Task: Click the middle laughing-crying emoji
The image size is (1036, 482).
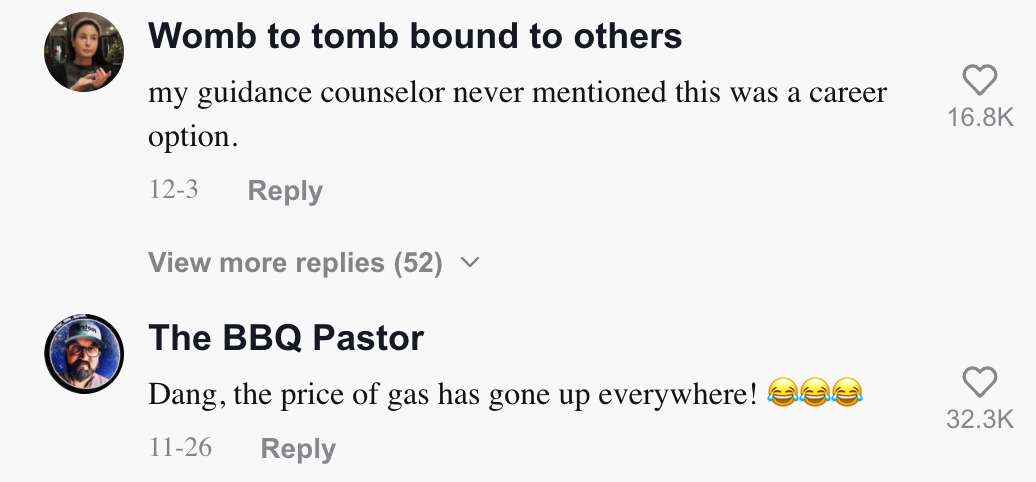Action: point(814,393)
